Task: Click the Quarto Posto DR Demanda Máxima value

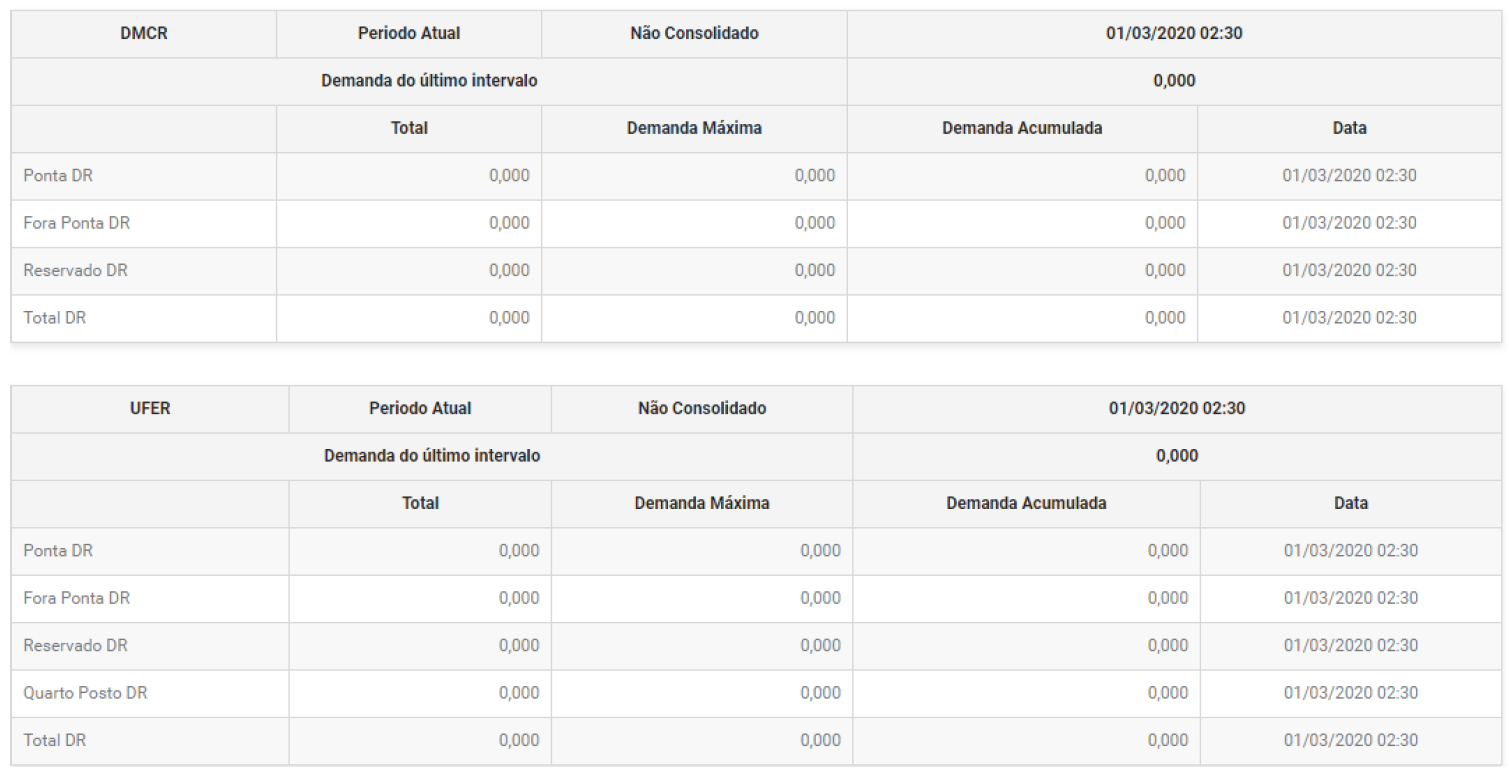Action: coord(820,693)
